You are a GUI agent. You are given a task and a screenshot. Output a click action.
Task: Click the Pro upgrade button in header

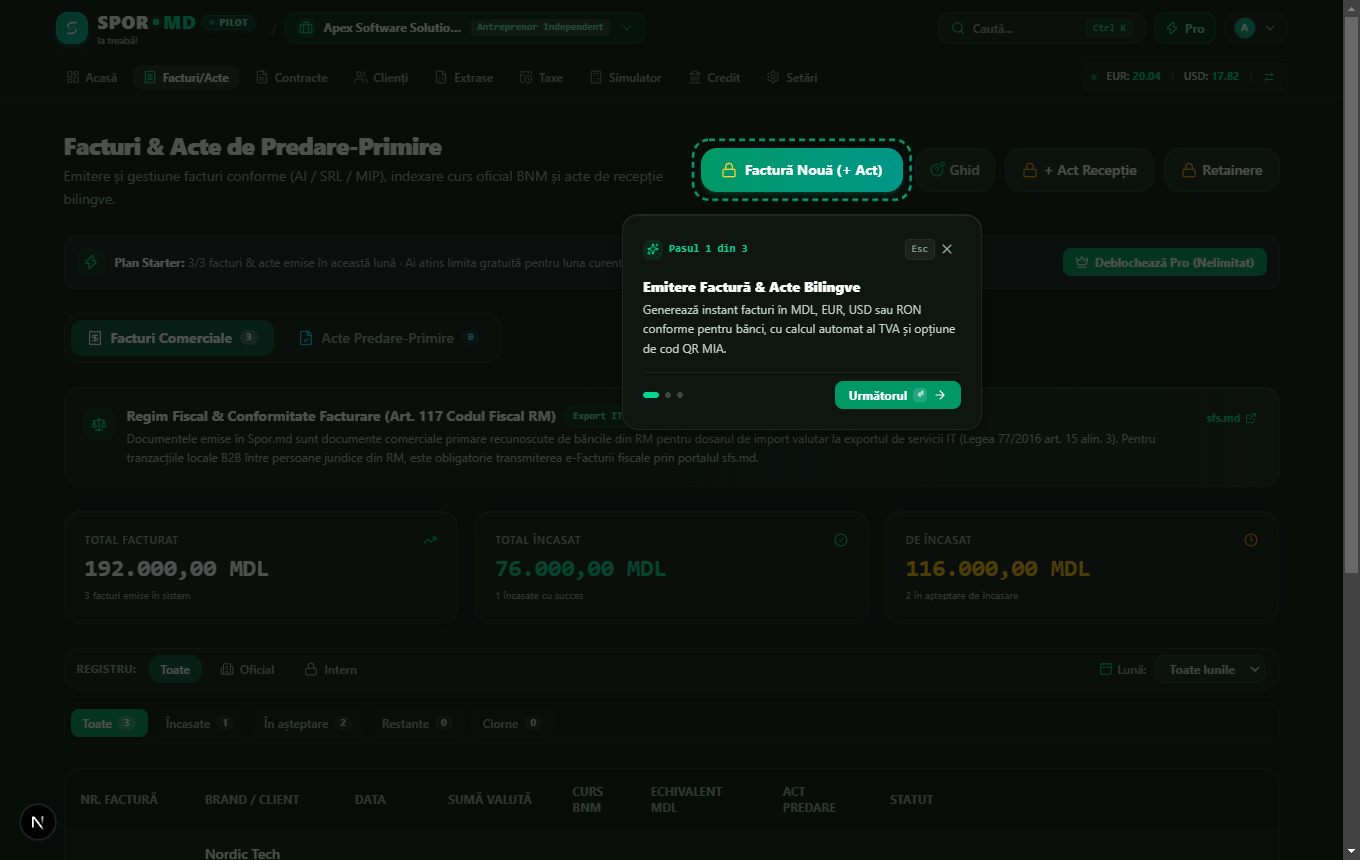click(1185, 28)
